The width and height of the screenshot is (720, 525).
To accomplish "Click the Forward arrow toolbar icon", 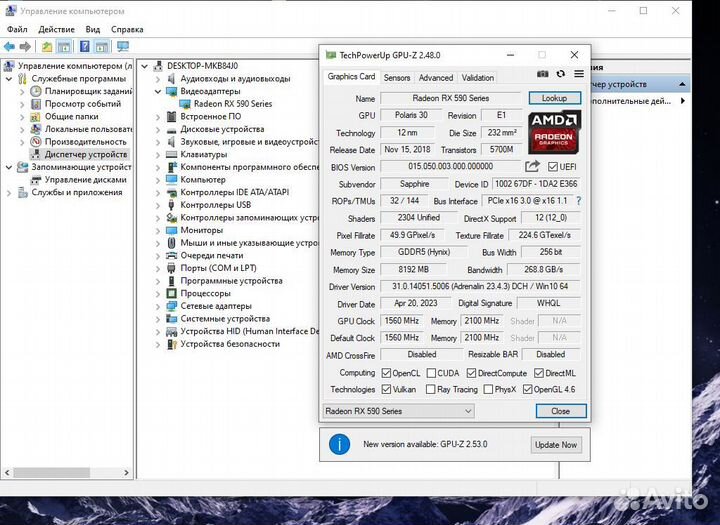I will (x=25, y=46).
